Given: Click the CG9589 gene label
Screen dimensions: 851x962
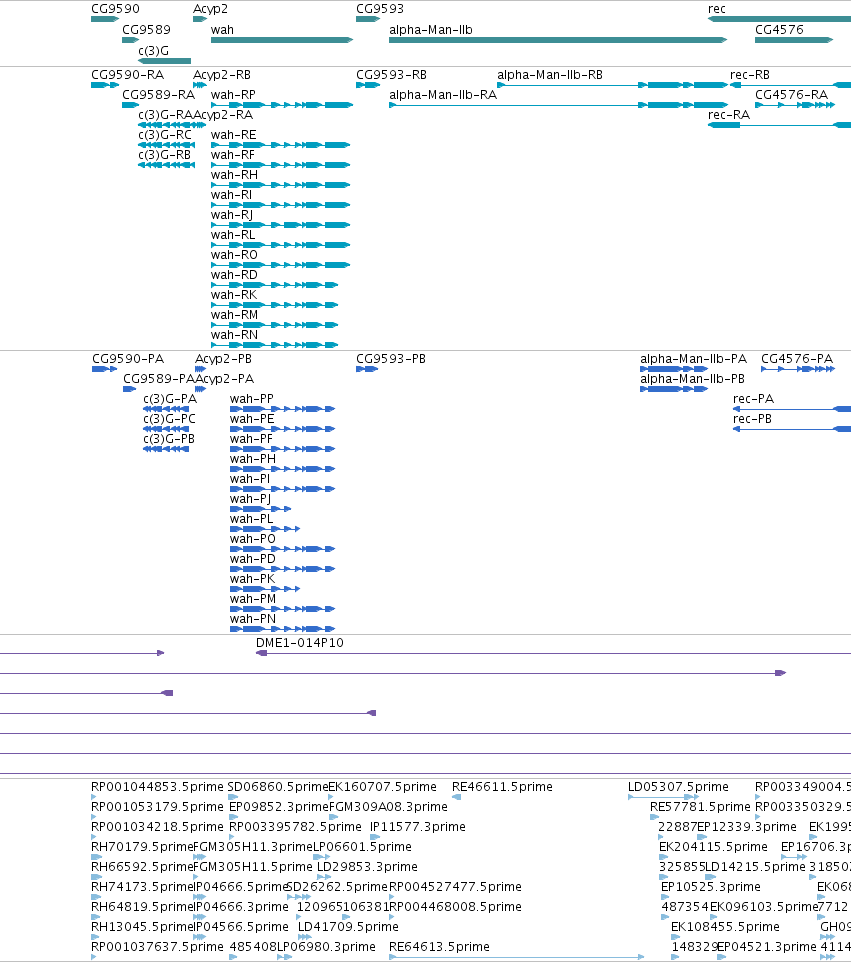Looking at the screenshot, I should click(146, 29).
